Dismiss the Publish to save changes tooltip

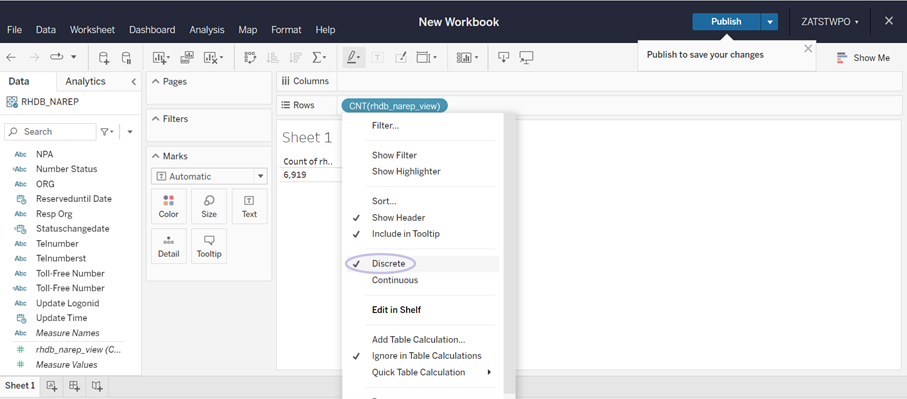coord(808,48)
